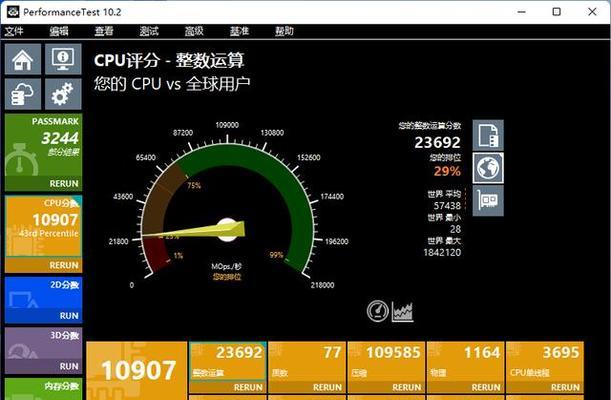Run the 2D分数 test

(69, 316)
